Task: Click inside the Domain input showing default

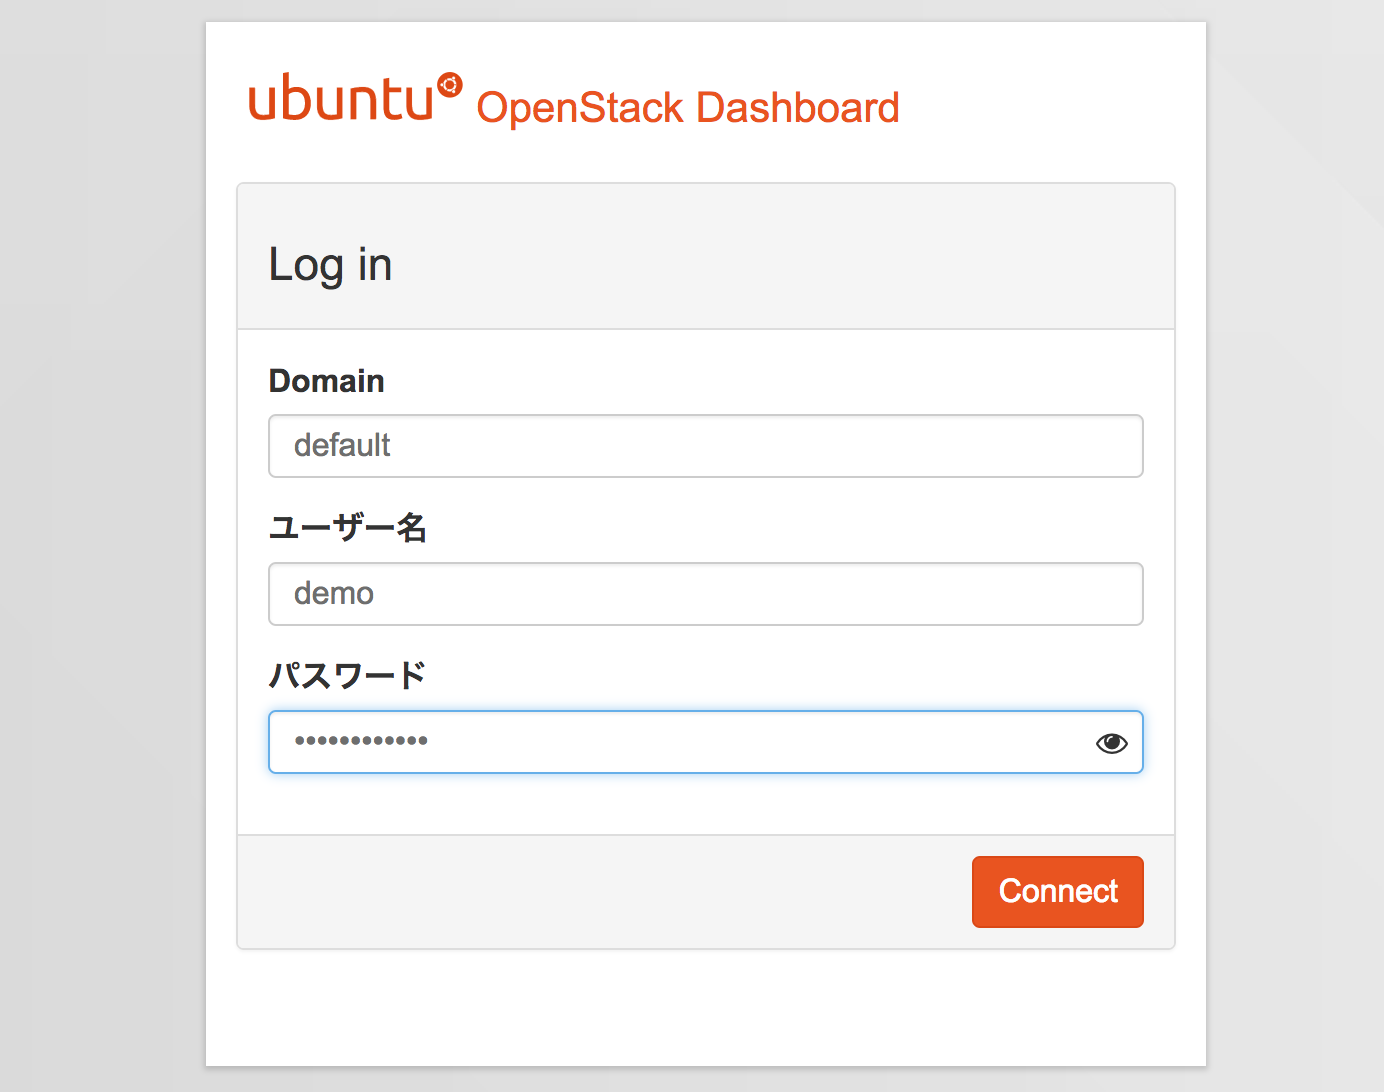Action: (x=705, y=446)
